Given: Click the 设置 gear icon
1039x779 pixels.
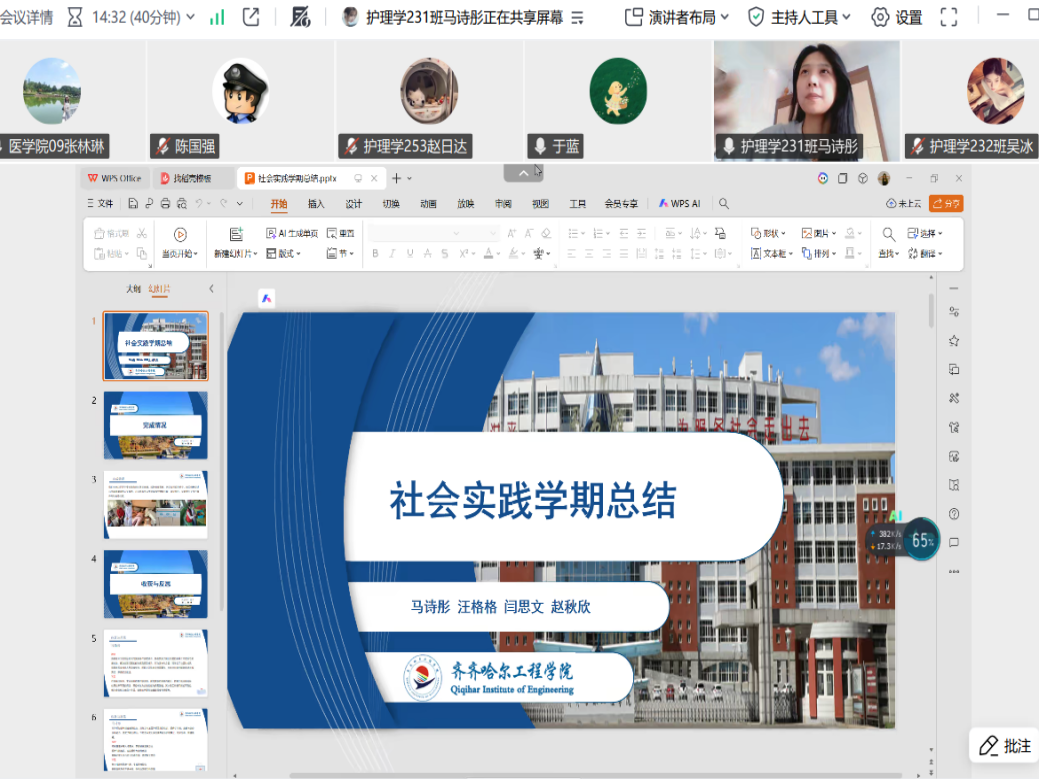Looking at the screenshot, I should [x=880, y=17].
